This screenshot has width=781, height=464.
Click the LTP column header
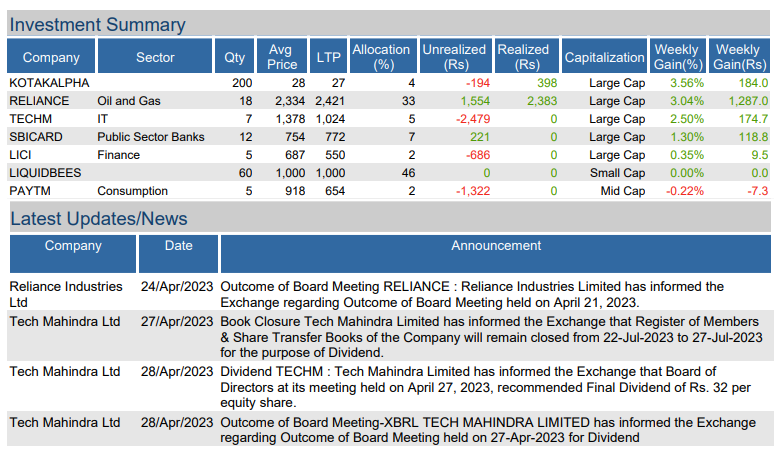click(328, 56)
